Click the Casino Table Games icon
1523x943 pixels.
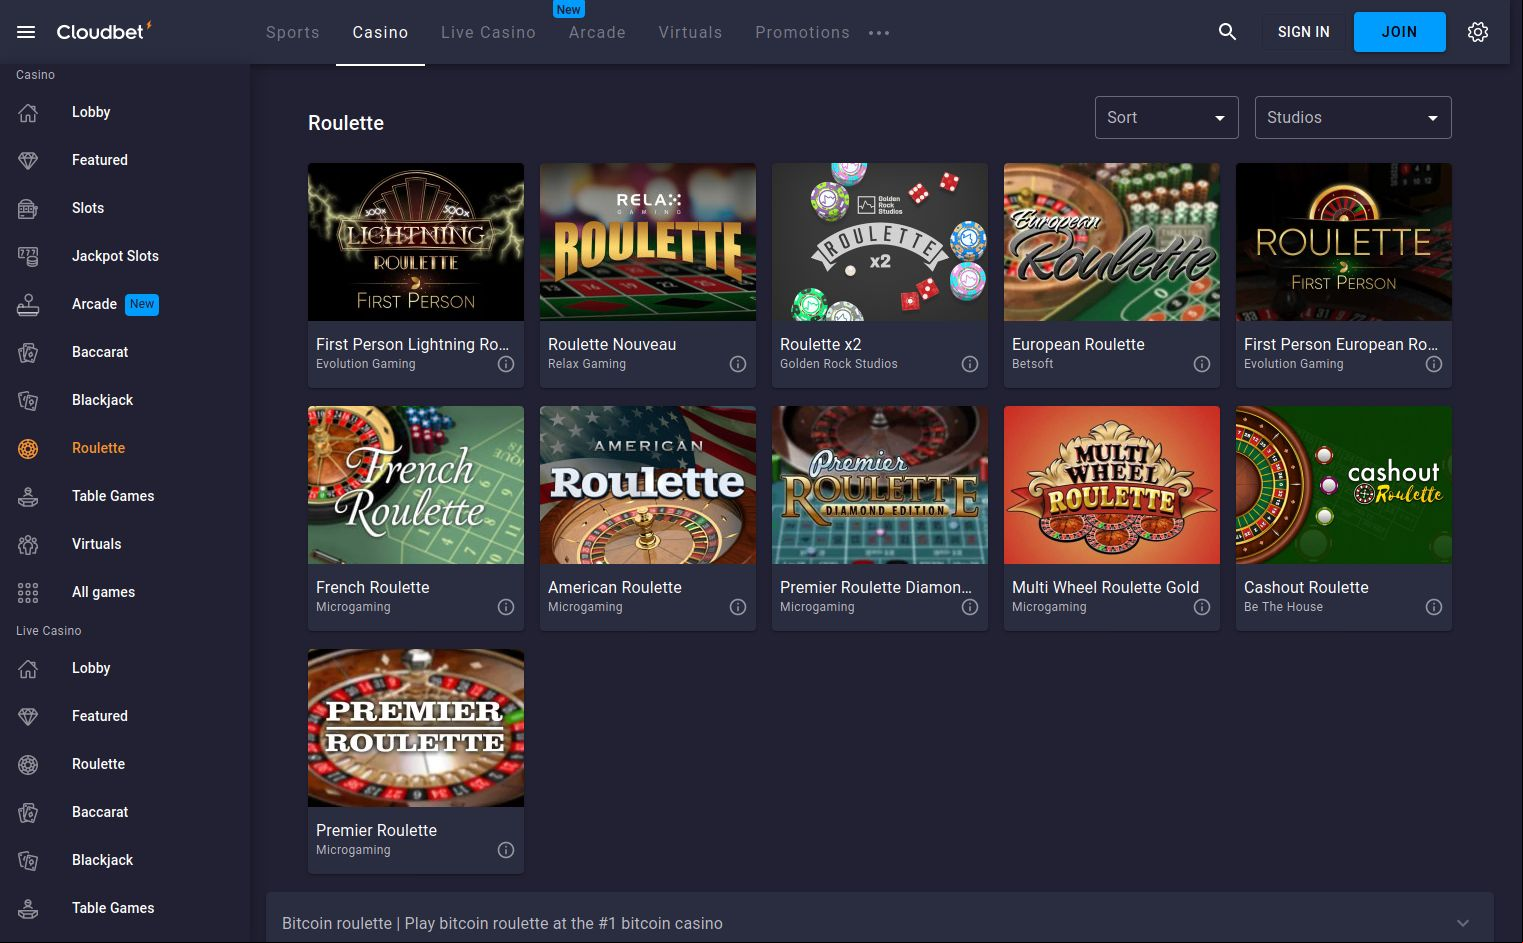[x=28, y=496]
